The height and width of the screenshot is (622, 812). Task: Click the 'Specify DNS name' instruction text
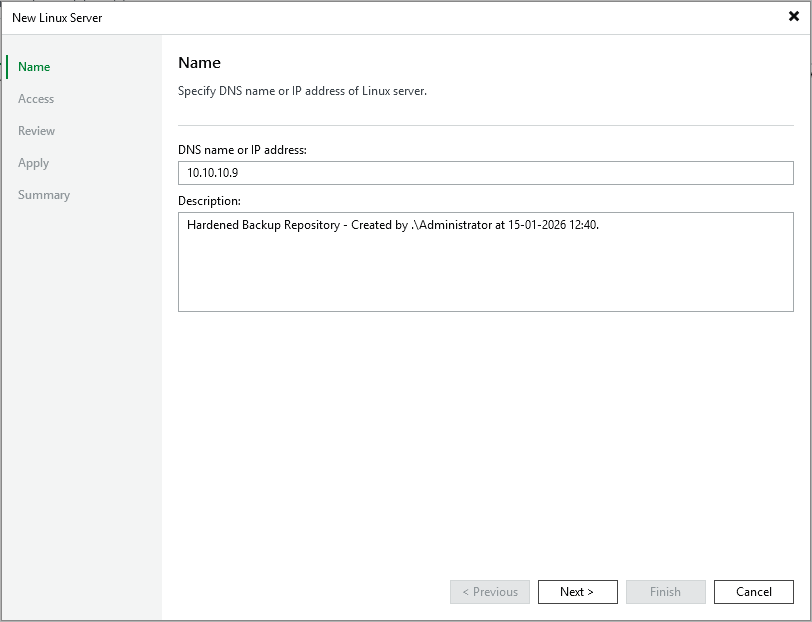302,91
